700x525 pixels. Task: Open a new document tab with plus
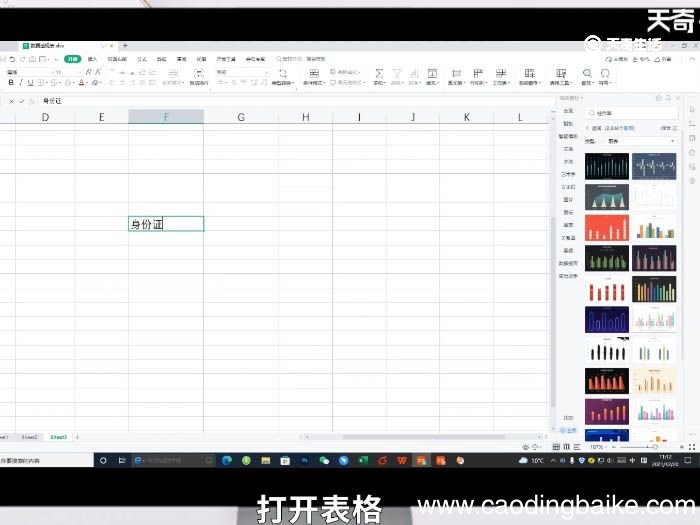point(125,46)
